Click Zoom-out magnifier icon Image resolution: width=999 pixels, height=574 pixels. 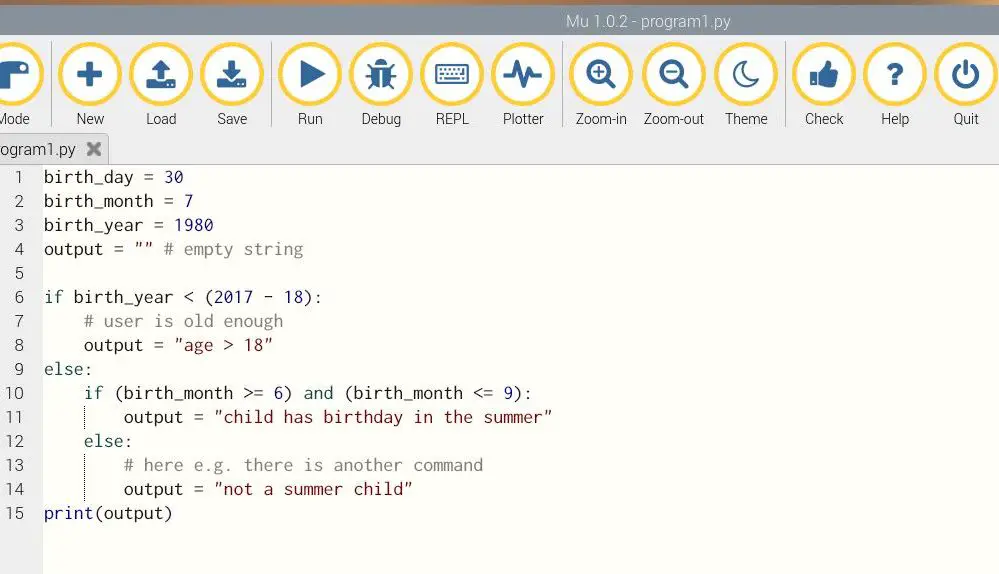pos(673,75)
